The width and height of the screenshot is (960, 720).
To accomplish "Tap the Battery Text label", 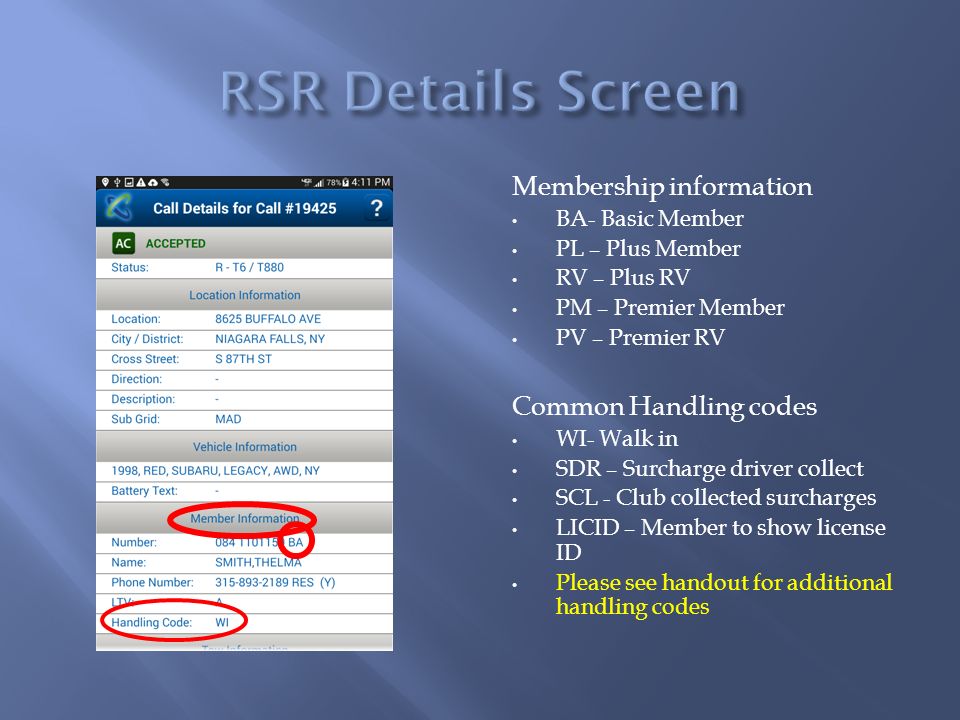I will pyautogui.click(x=144, y=491).
